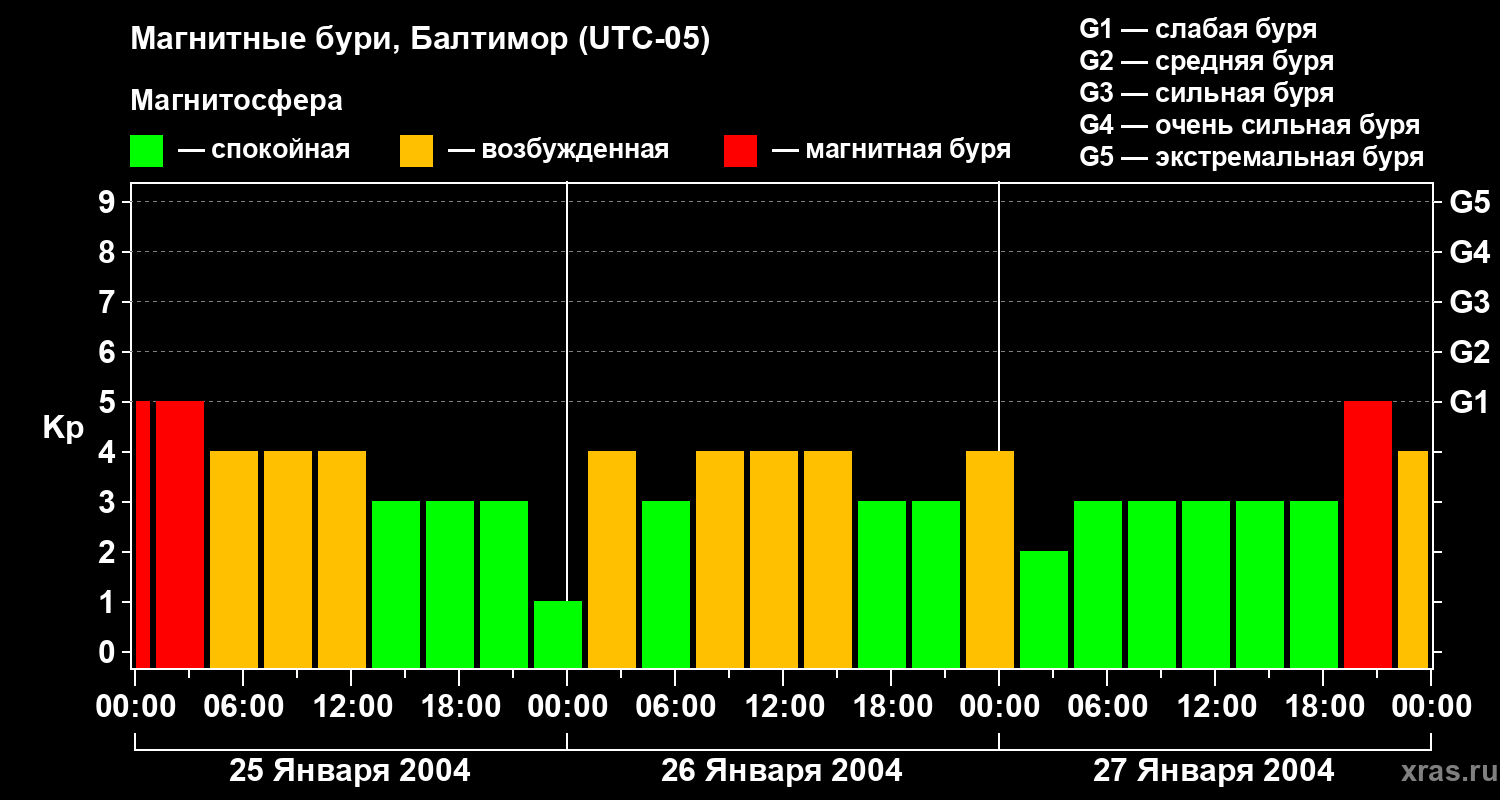Click the orange 'возбужденная' legend swatch
Image resolution: width=1500 pixels, height=800 pixels.
pyautogui.click(x=416, y=151)
